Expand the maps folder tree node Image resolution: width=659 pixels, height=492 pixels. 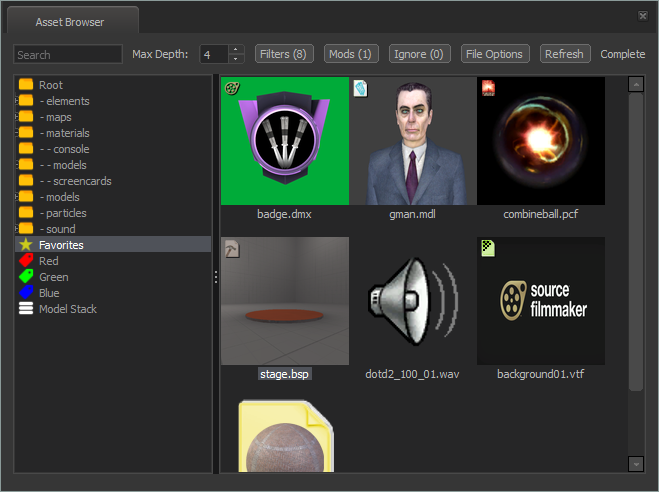(x=16, y=117)
